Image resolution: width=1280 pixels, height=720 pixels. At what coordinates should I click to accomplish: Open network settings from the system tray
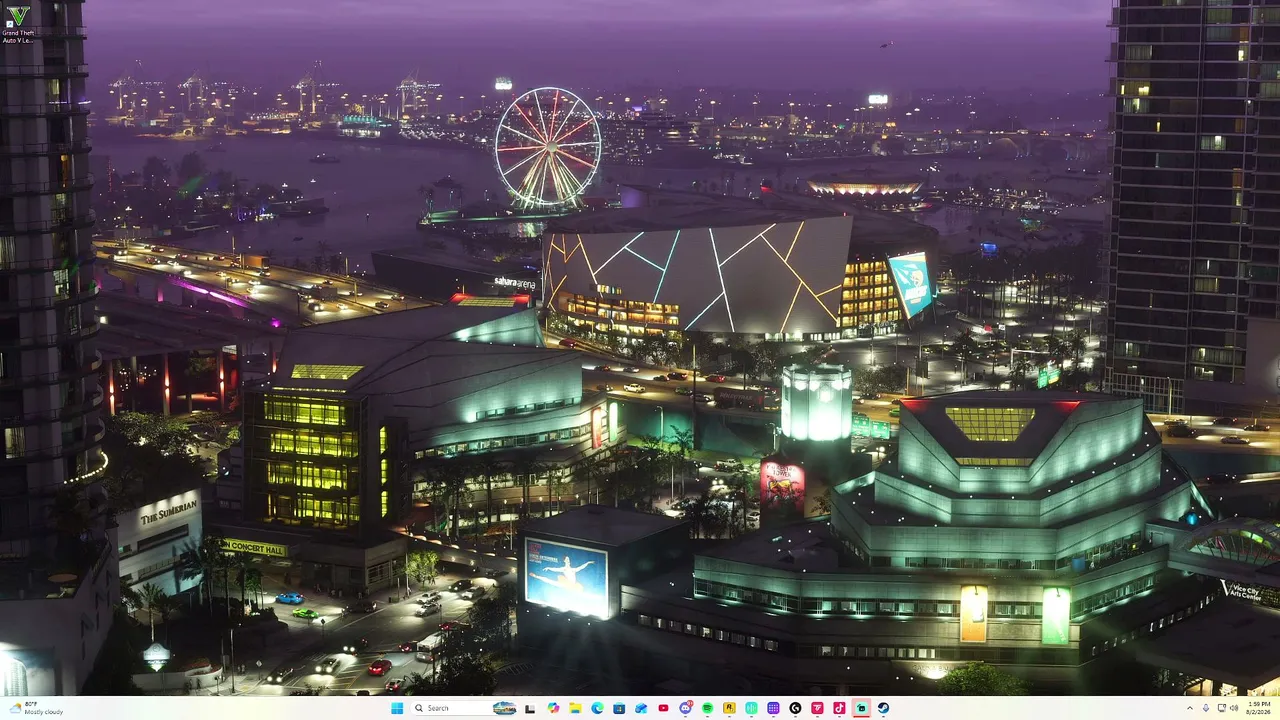[1220, 708]
